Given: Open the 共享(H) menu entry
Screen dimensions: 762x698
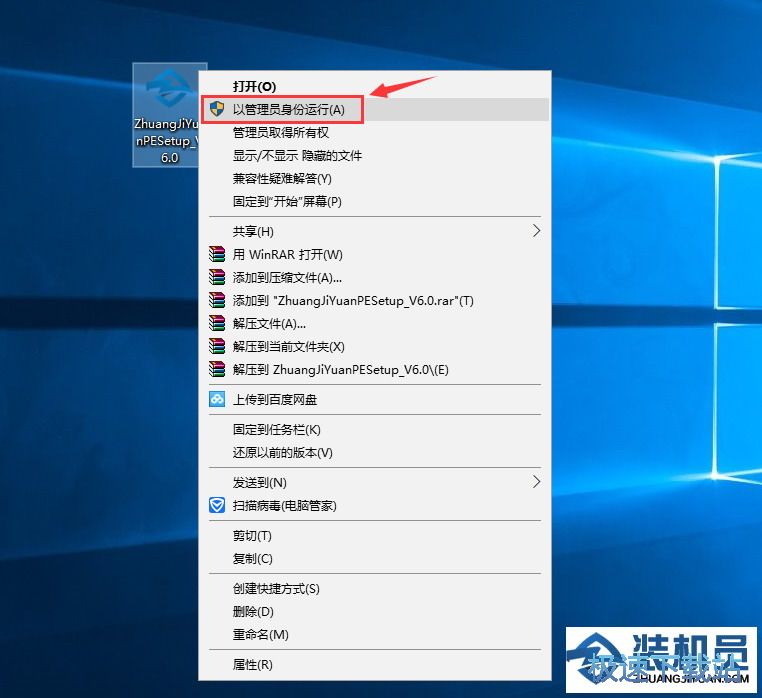Looking at the screenshot, I should [x=374, y=231].
